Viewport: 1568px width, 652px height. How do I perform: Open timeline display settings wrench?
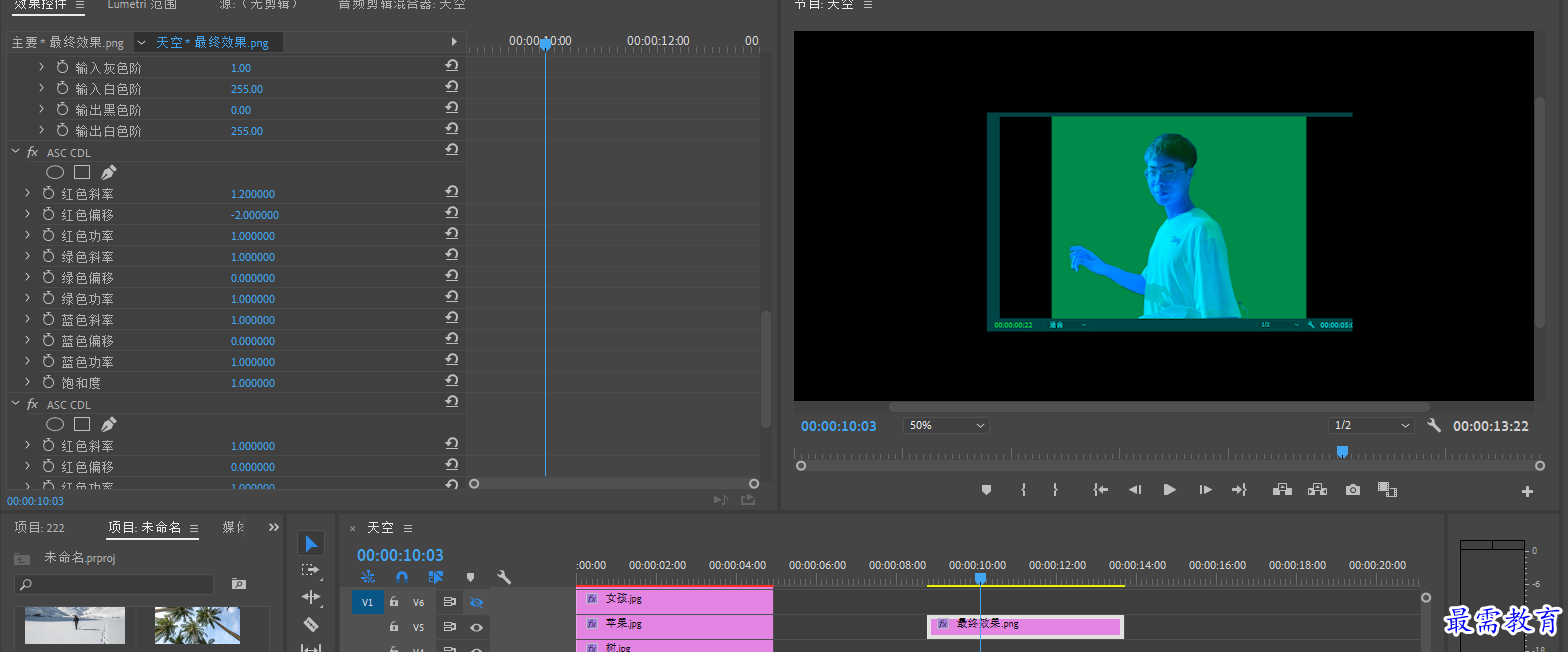[504, 577]
